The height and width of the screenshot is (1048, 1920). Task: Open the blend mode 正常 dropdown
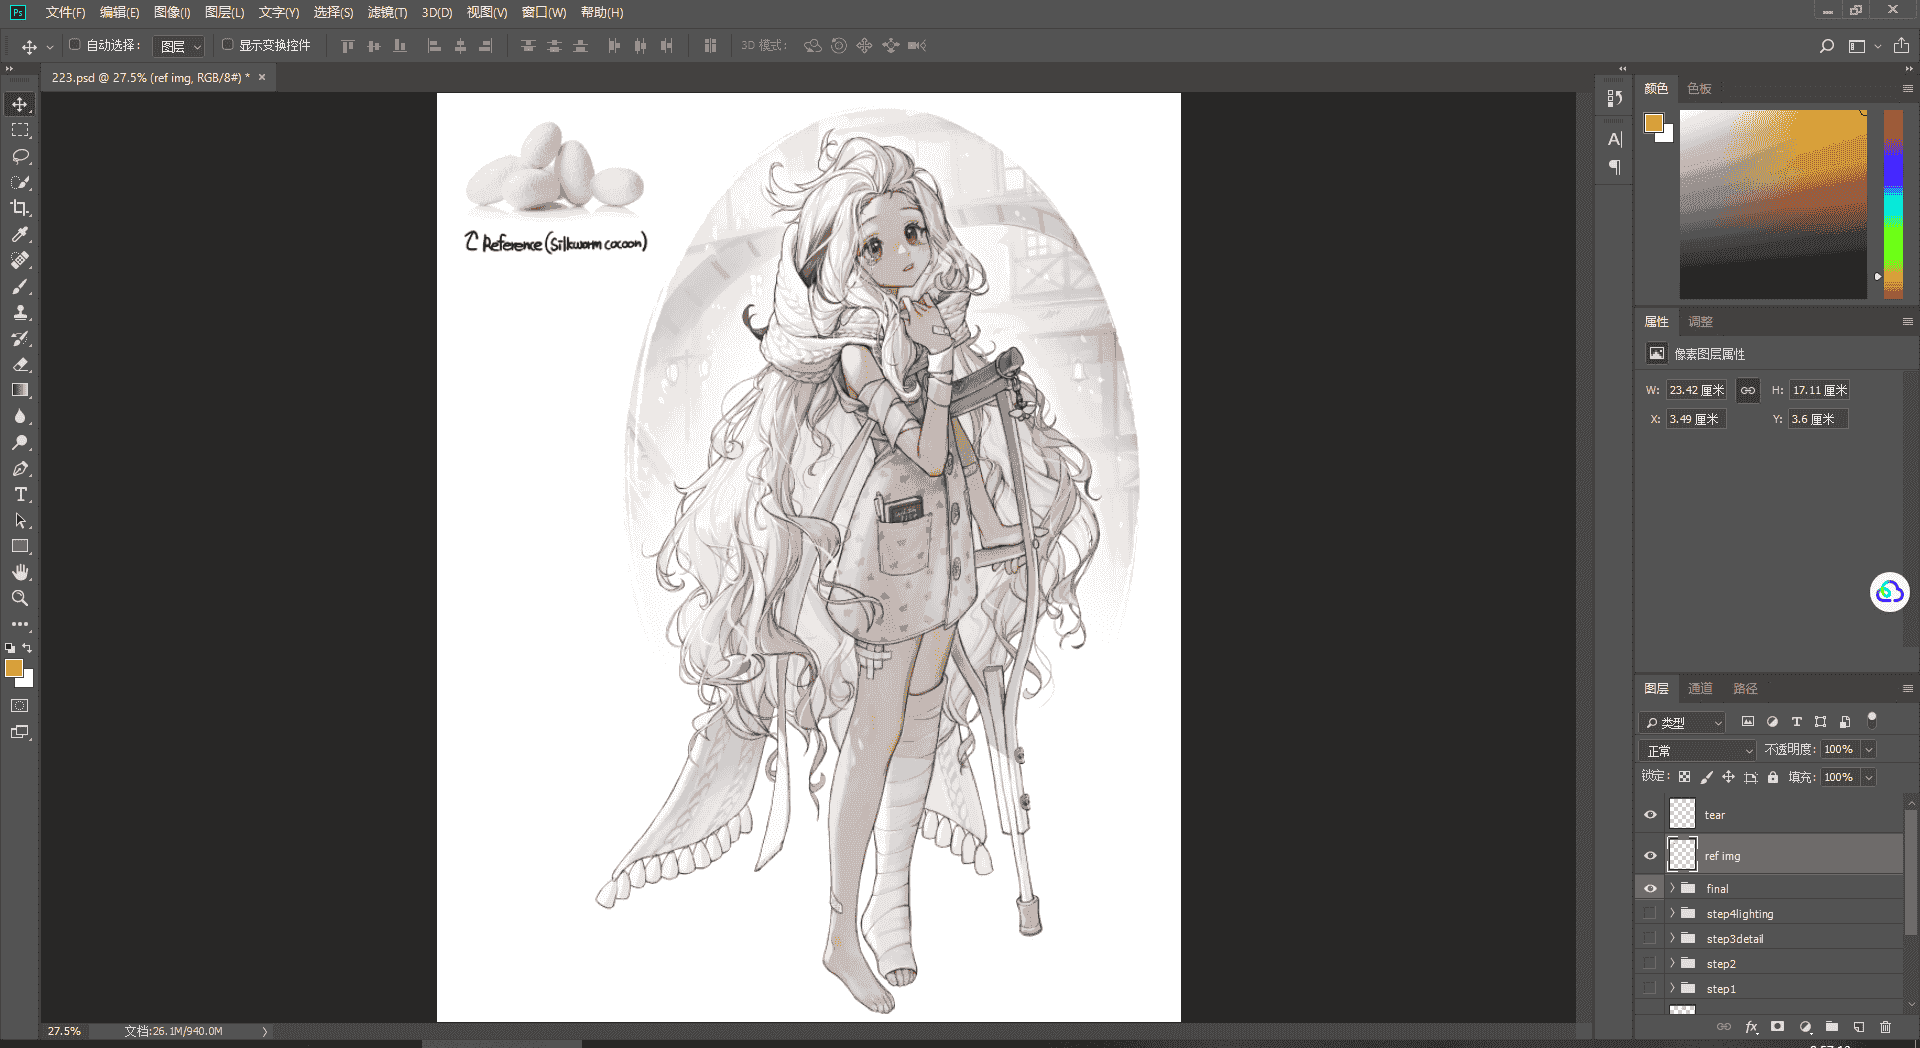pyautogui.click(x=1697, y=750)
